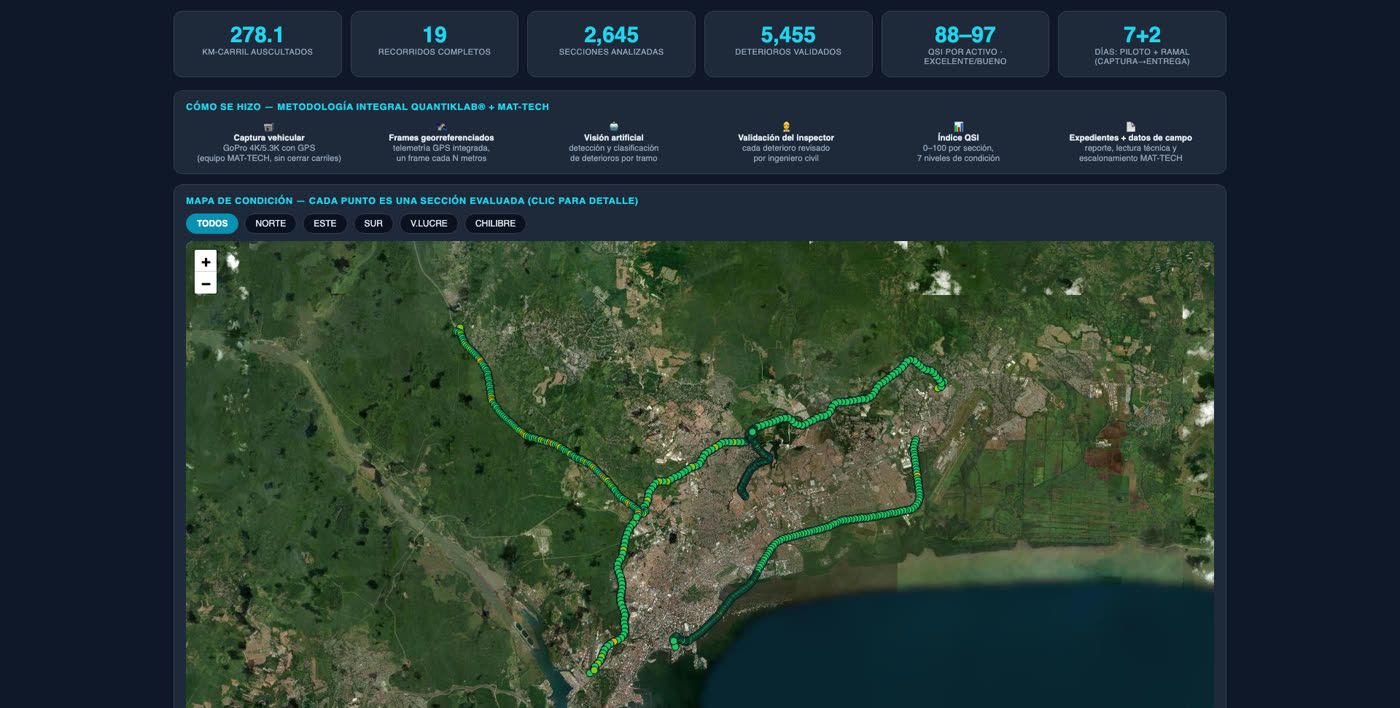
Task: Zoom in on the map
Action: pyautogui.click(x=205, y=262)
